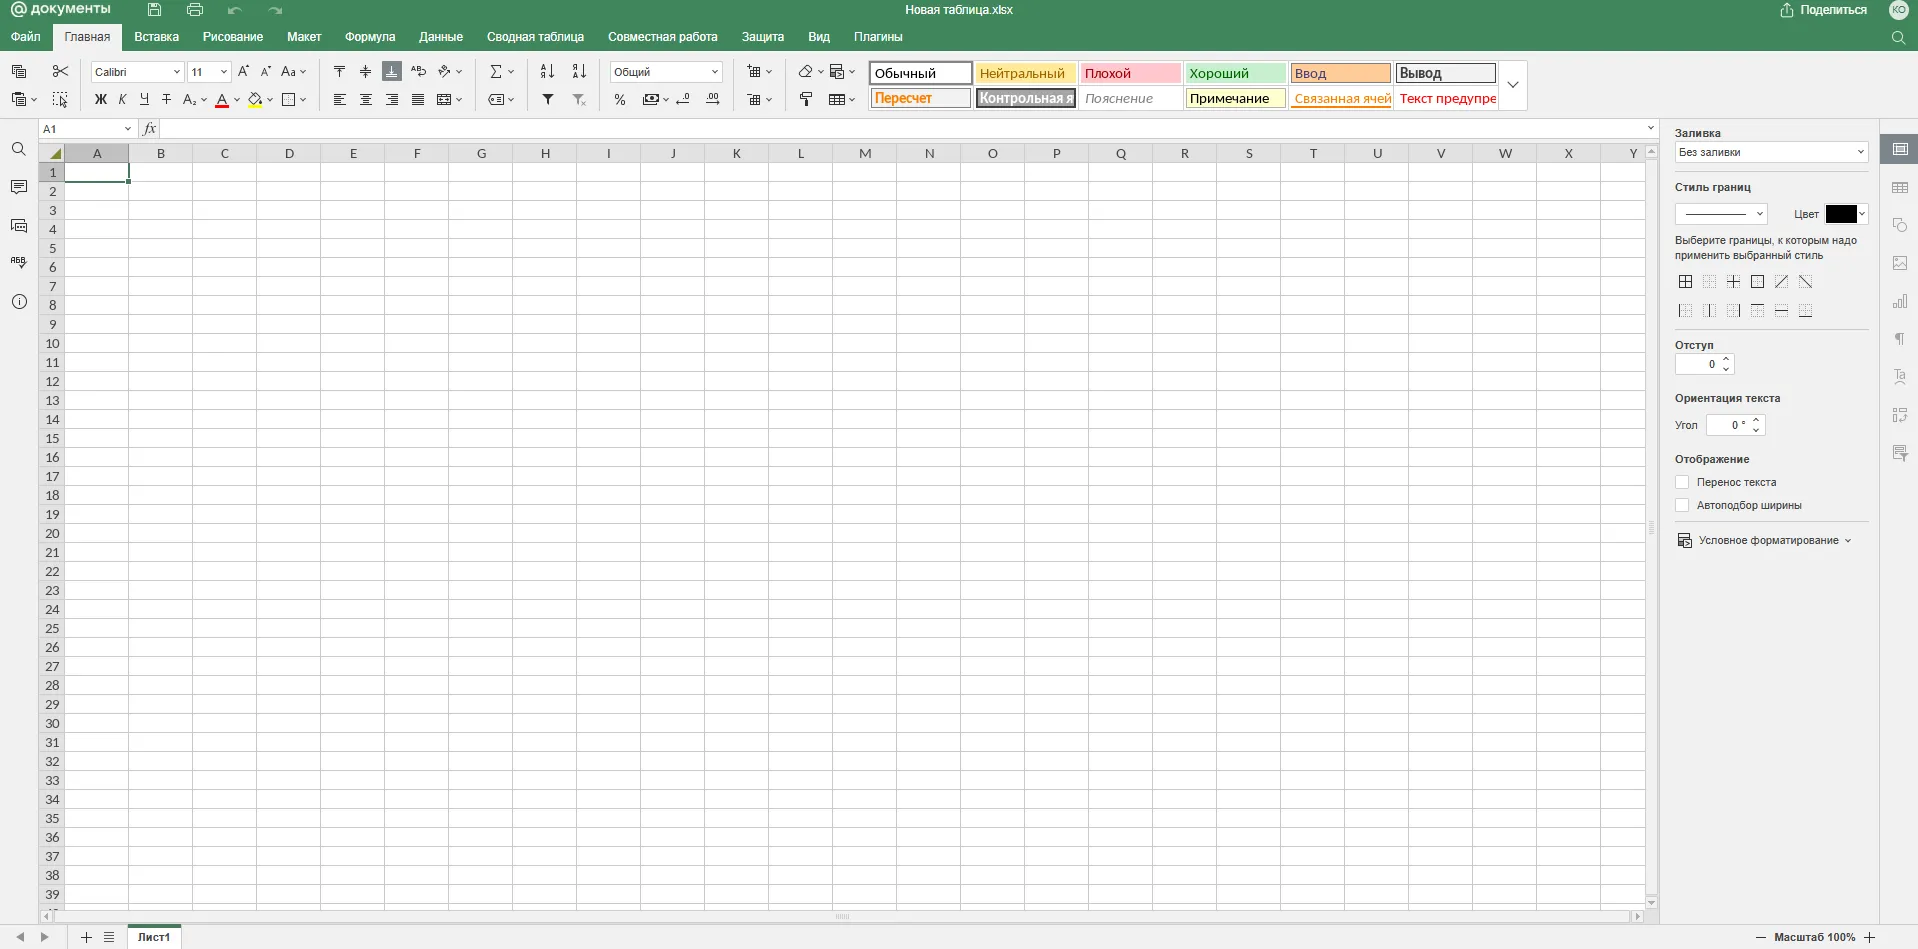Open the Формула tab
This screenshot has height=949, width=1918.
point(370,37)
